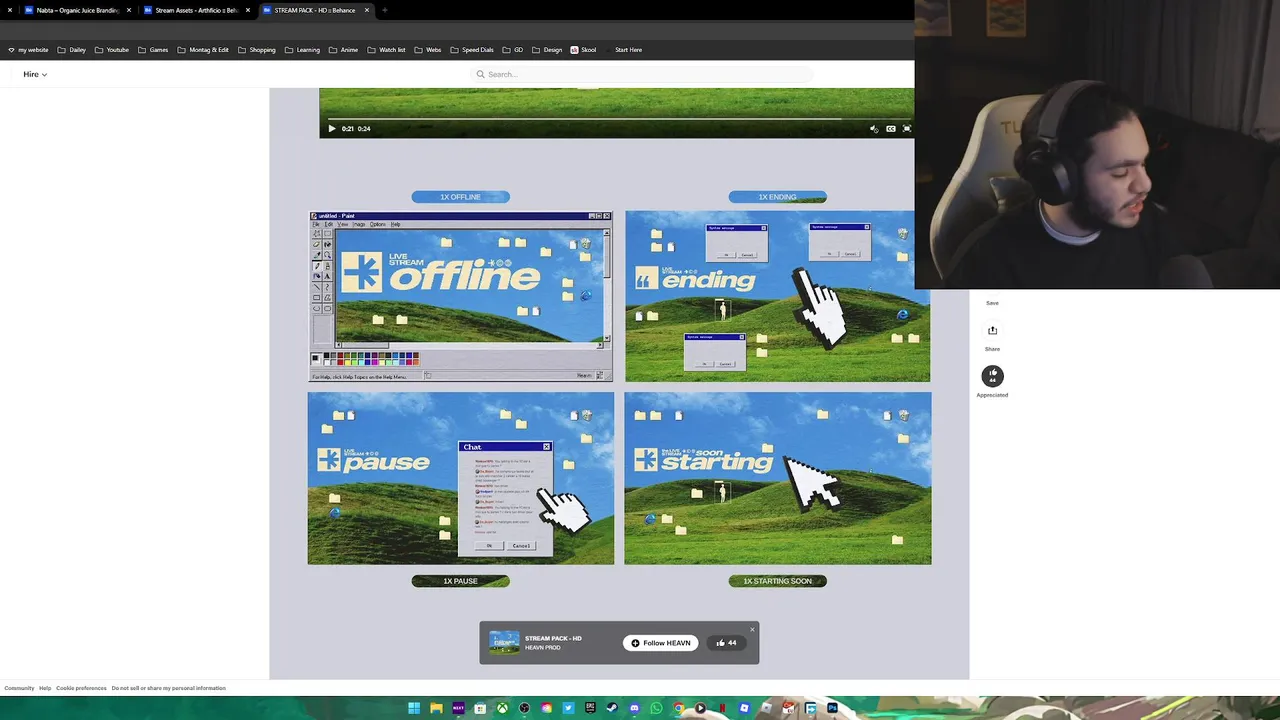The image size is (1280, 720).
Task: Open Cookie preferences footer link
Action: click(x=81, y=688)
